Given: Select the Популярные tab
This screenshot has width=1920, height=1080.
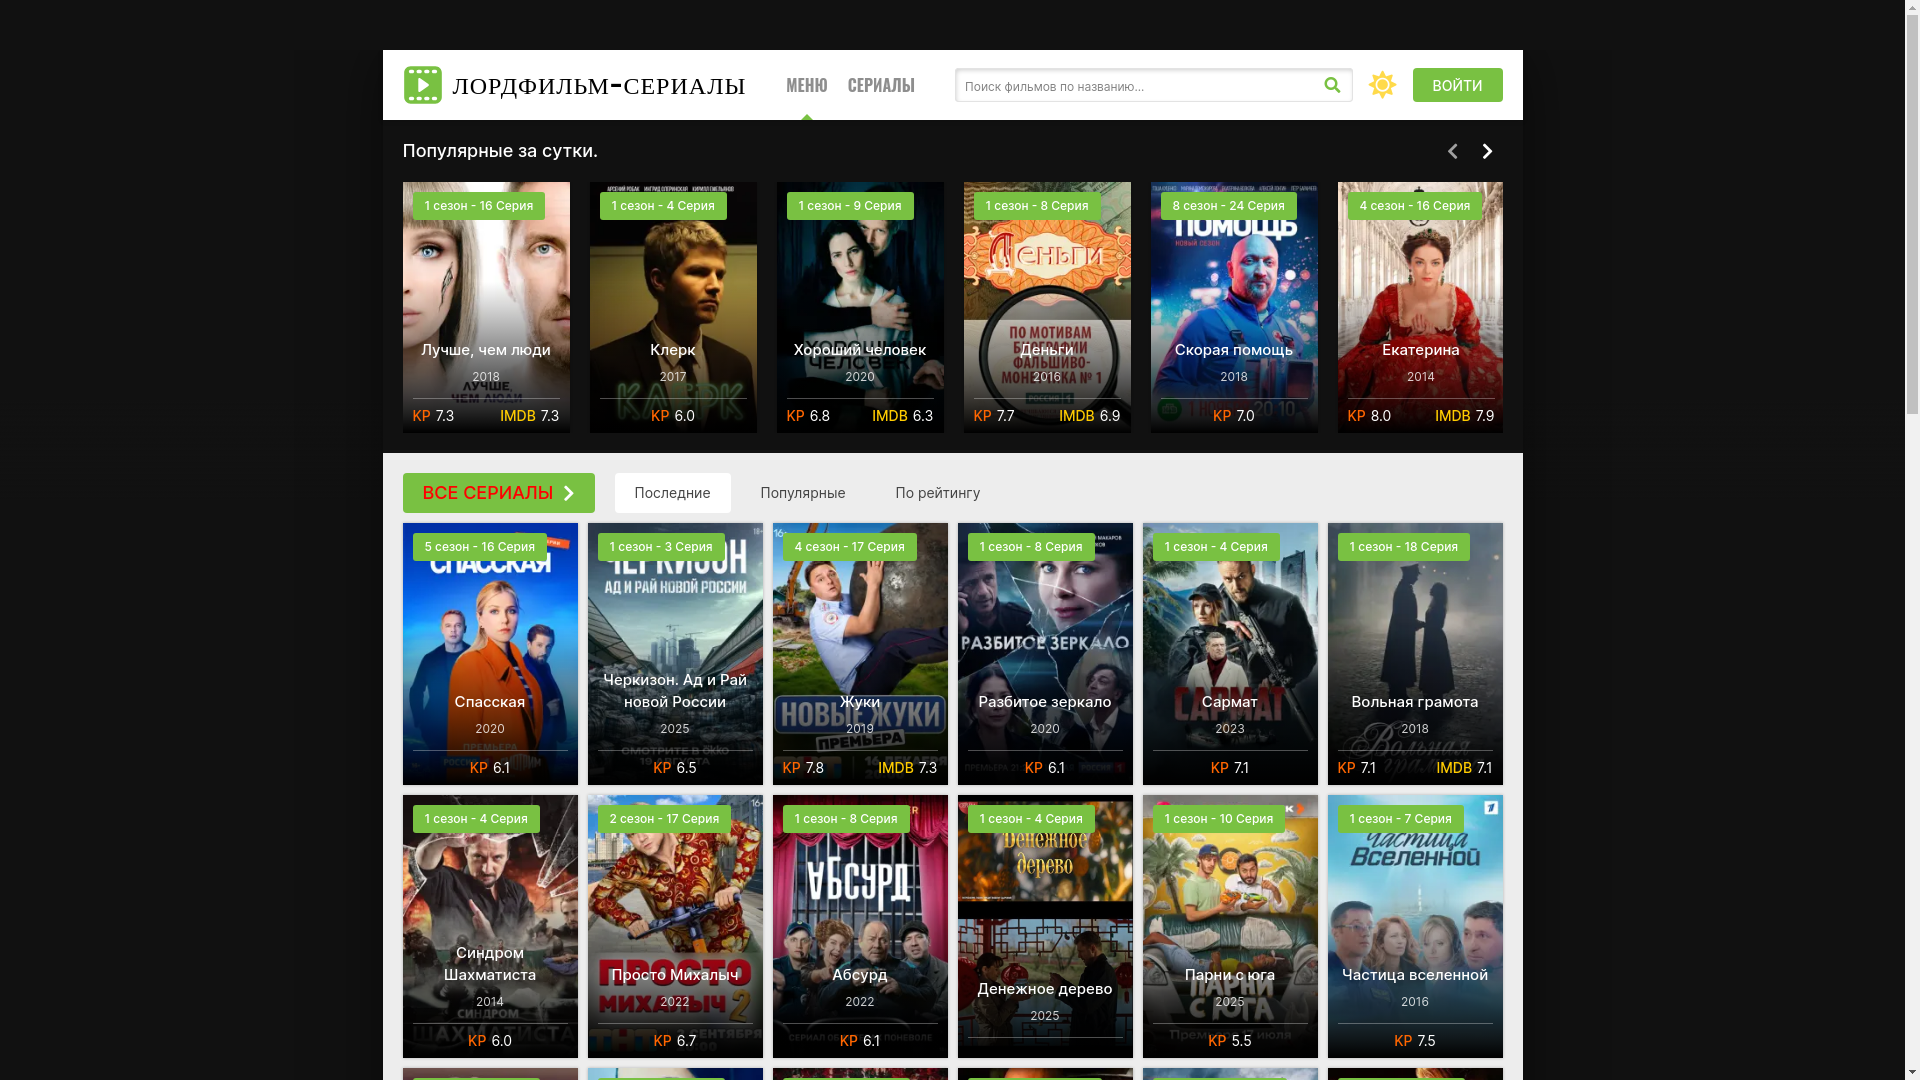Looking at the screenshot, I should click(x=802, y=493).
